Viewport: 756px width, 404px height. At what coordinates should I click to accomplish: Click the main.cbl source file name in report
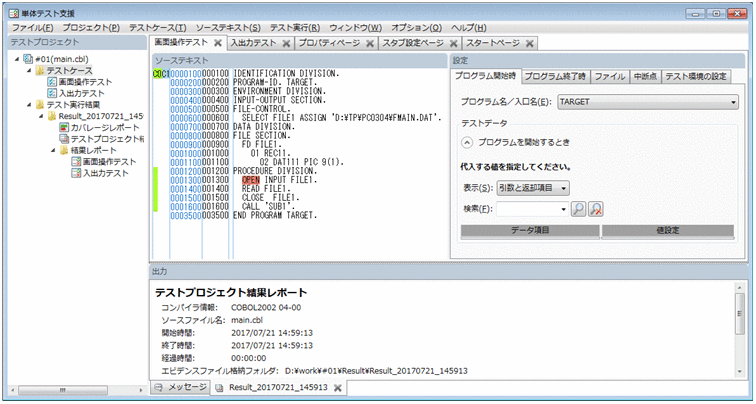(x=247, y=320)
